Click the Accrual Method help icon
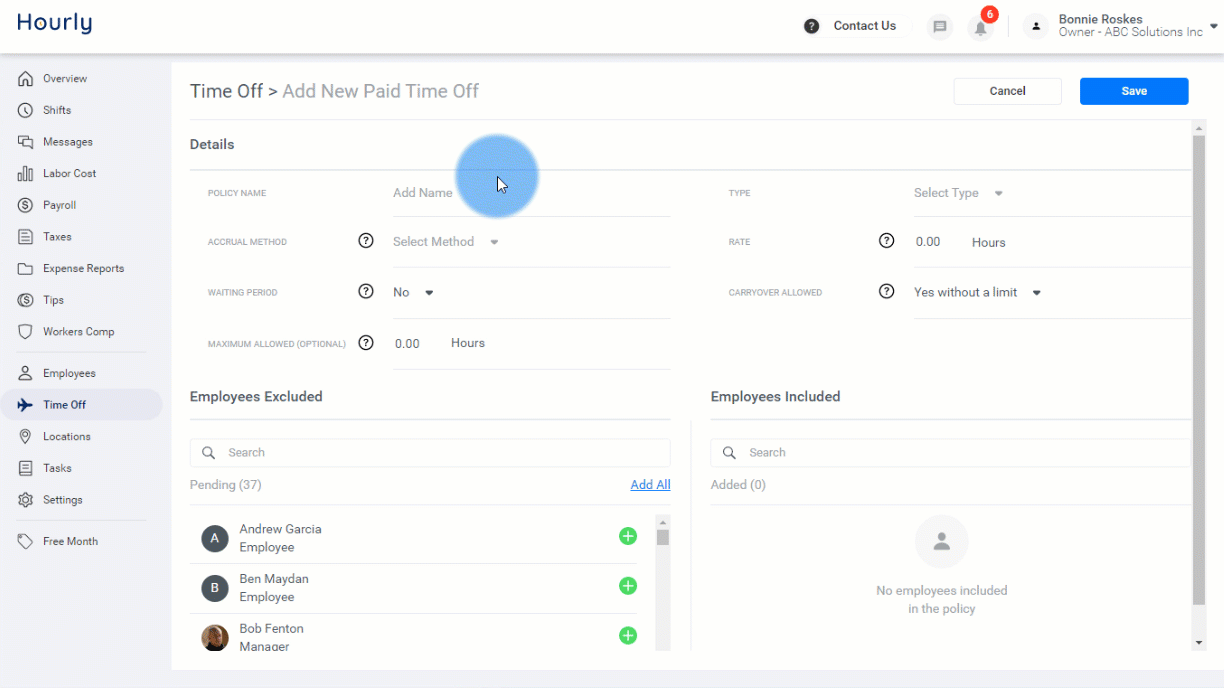The image size is (1224, 688). click(x=366, y=241)
